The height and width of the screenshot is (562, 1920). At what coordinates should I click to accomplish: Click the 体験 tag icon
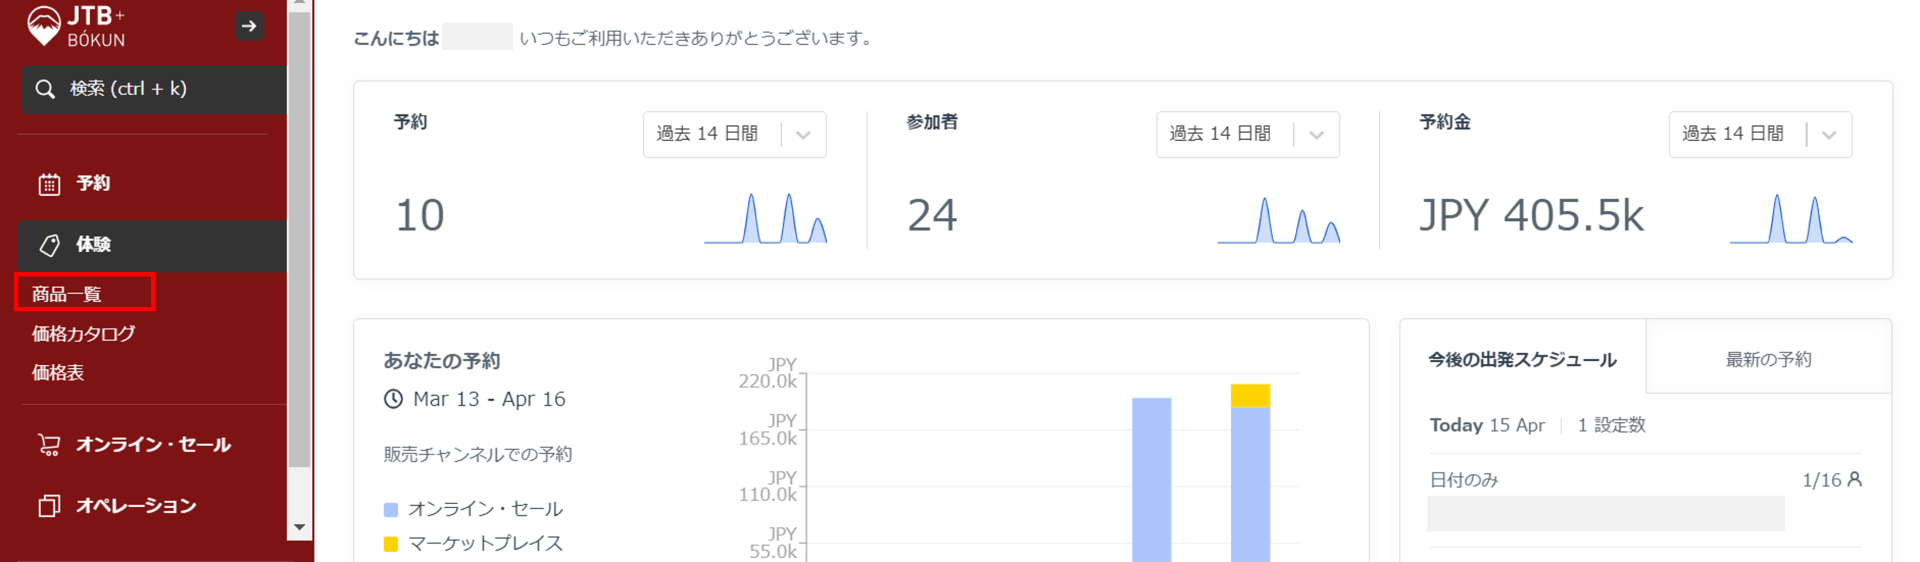click(49, 245)
